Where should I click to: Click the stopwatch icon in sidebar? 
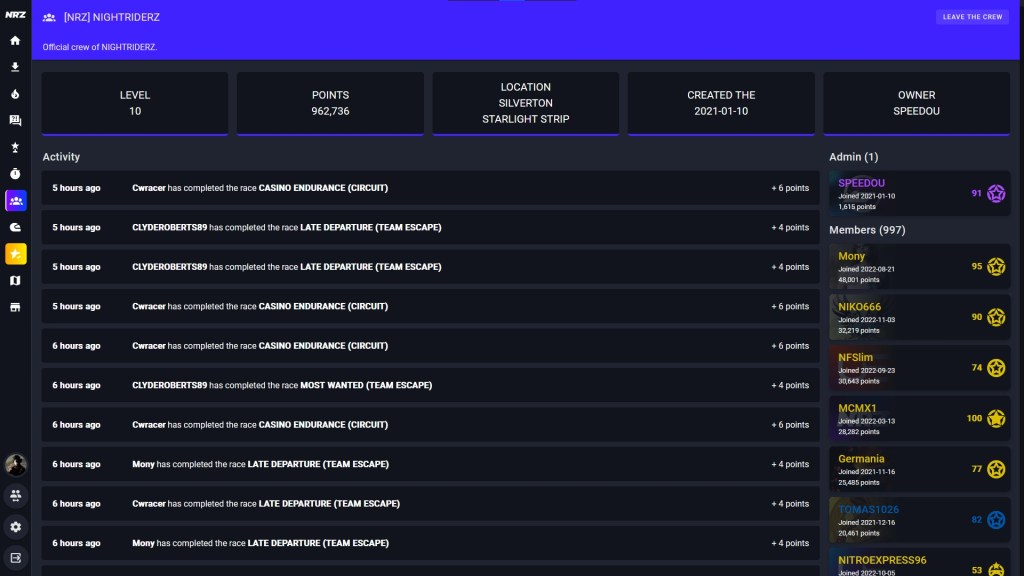coord(15,174)
